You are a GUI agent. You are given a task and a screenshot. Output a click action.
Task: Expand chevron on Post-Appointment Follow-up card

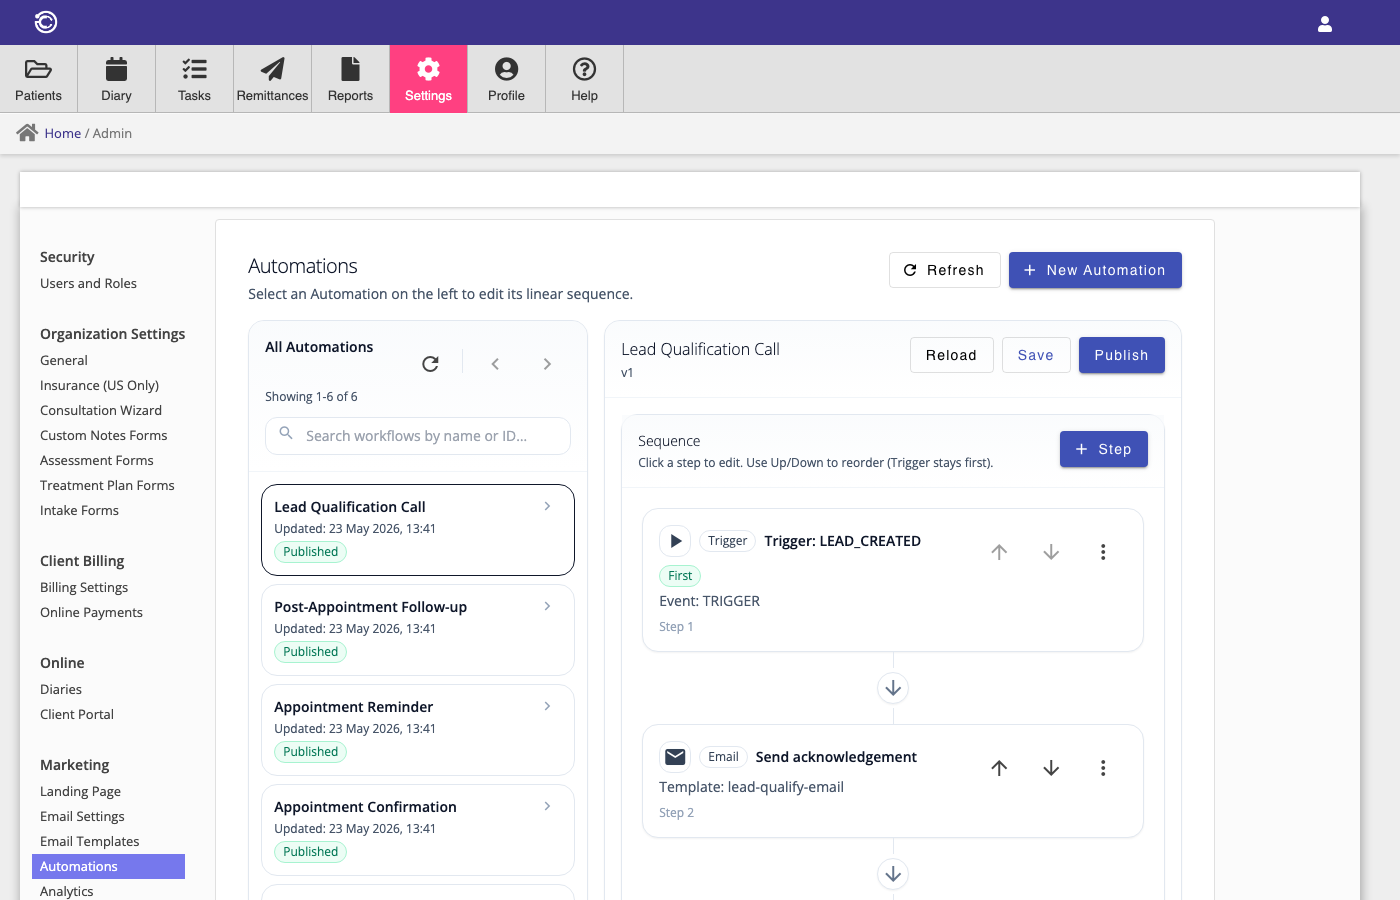click(x=547, y=606)
